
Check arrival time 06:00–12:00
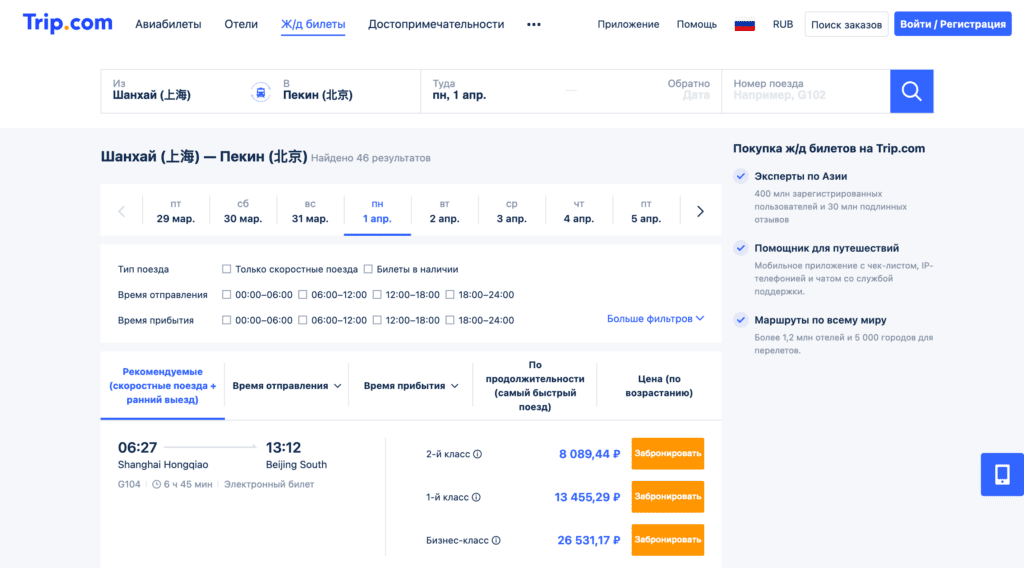(302, 320)
